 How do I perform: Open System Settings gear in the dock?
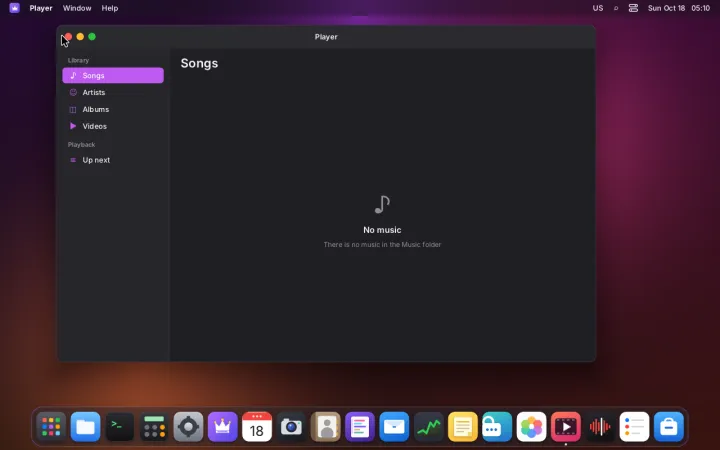click(188, 427)
